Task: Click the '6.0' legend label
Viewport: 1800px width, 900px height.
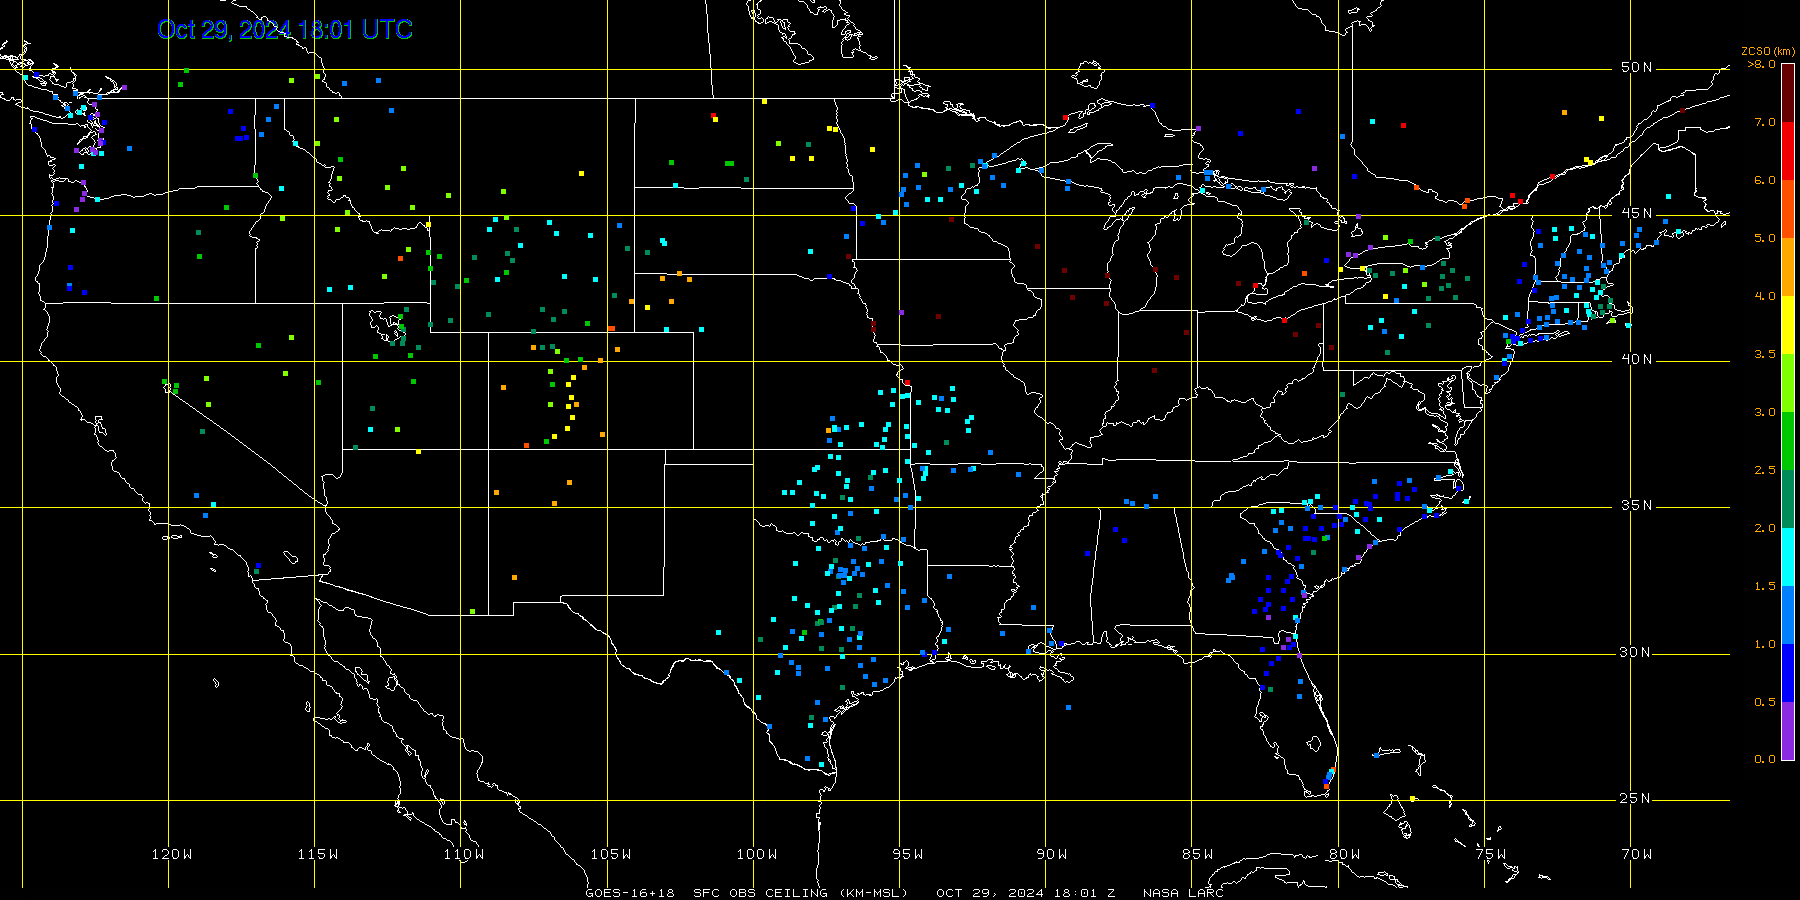Action: [1765, 180]
